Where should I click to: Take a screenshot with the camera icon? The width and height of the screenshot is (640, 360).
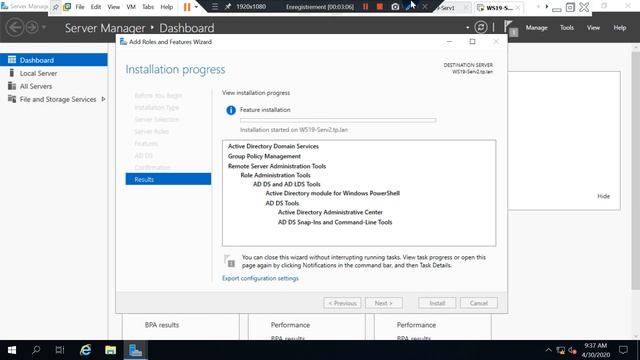[395, 7]
